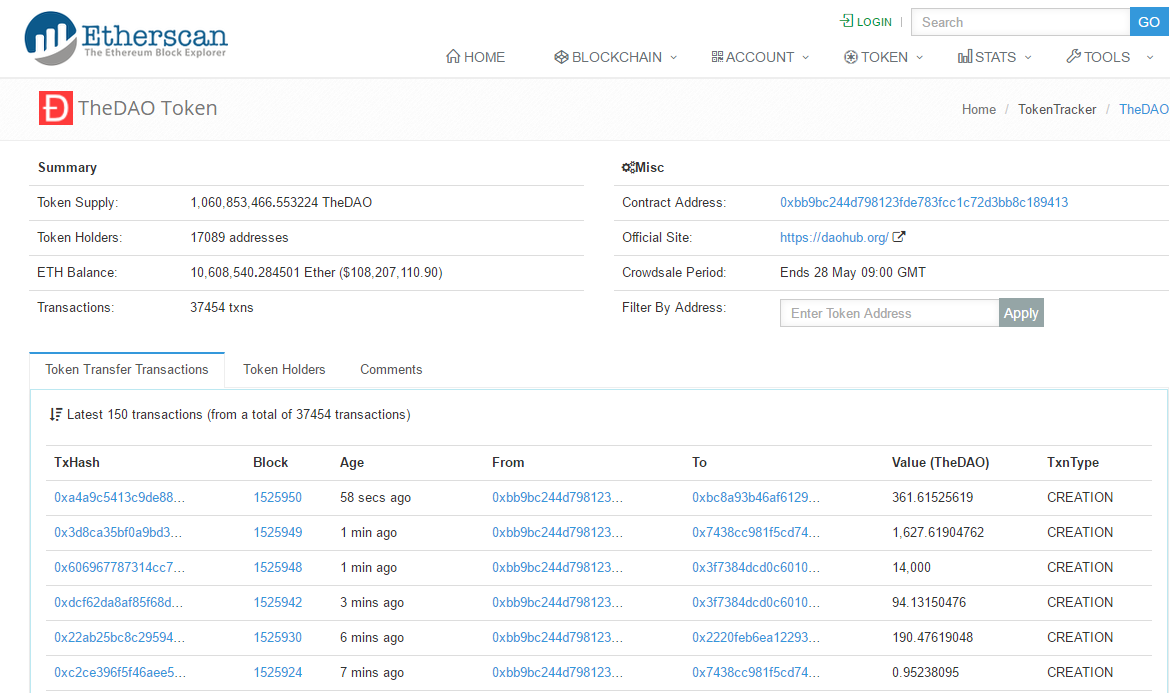This screenshot has width=1170, height=693.
Task: Click the ETH Balance value 10,608,540.284501 Ether
Action: coord(316,273)
